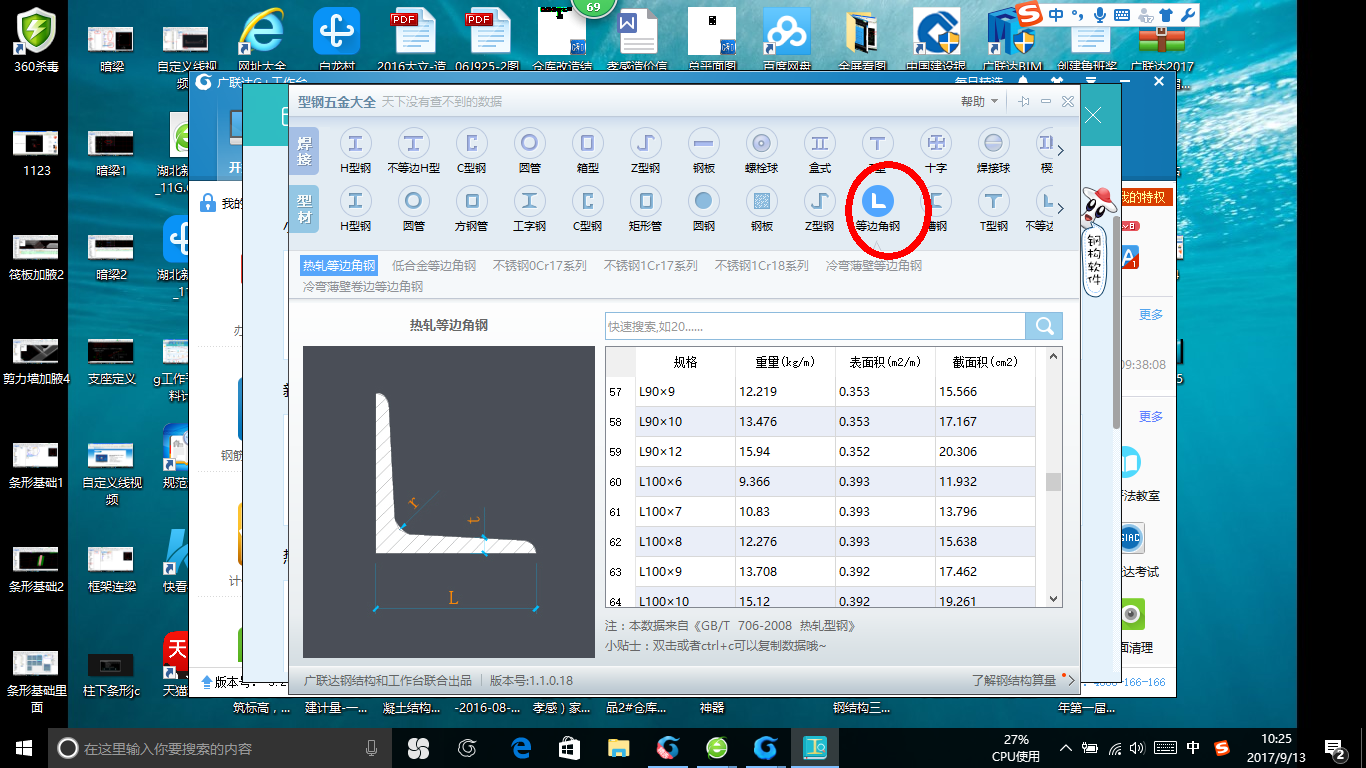Select welded 圆管 icon in 焊接 row
The height and width of the screenshot is (768, 1366).
point(529,143)
